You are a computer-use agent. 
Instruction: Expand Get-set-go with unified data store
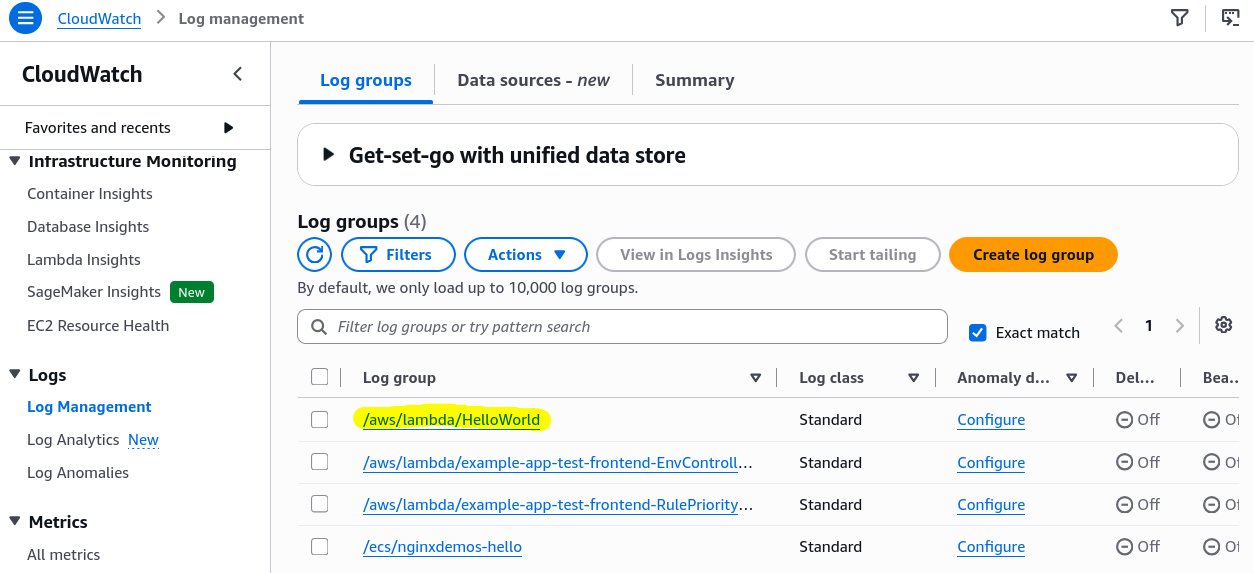tap(327, 155)
